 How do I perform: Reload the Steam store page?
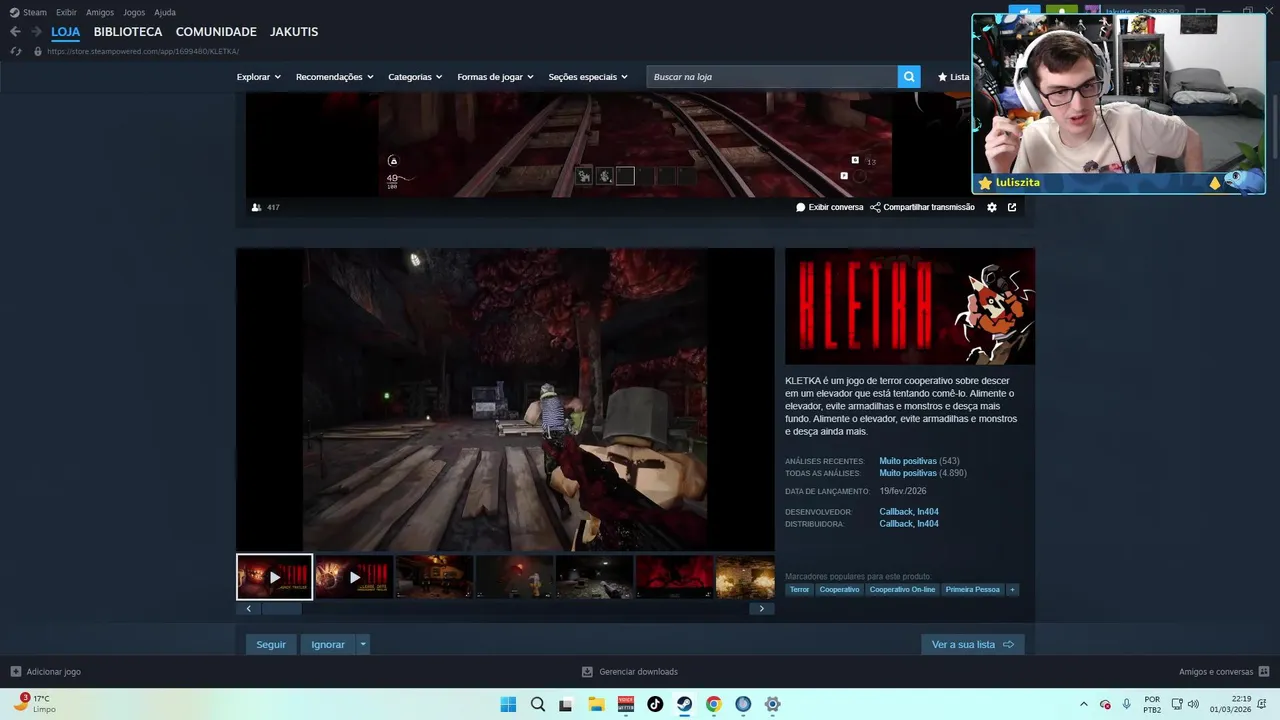16,51
